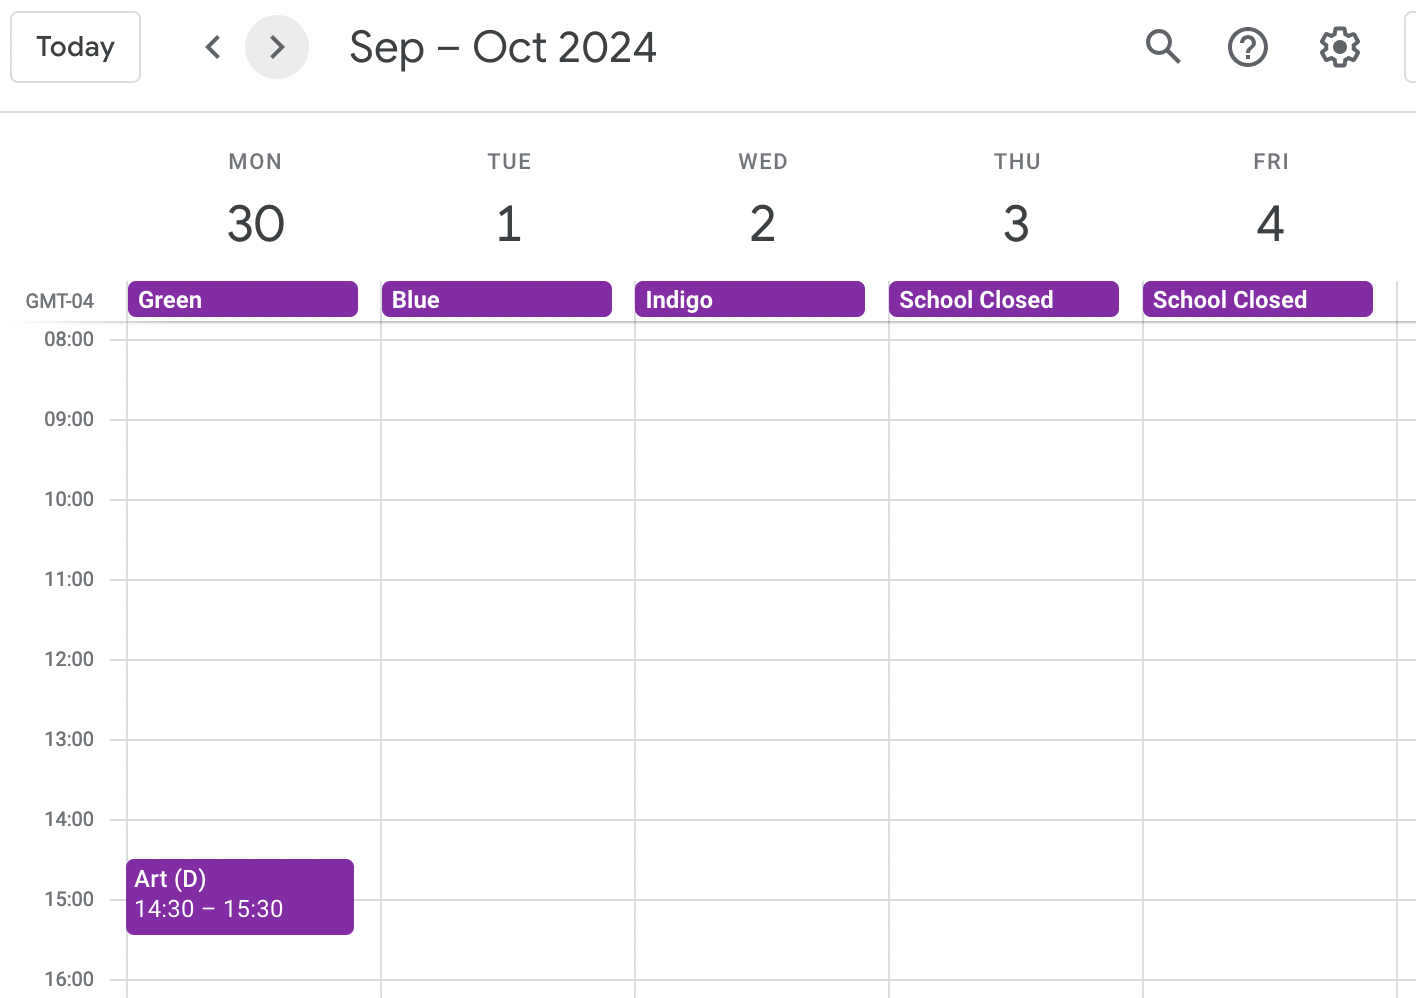Select Monday 30 date header
This screenshot has width=1416, height=998.
[x=256, y=223]
